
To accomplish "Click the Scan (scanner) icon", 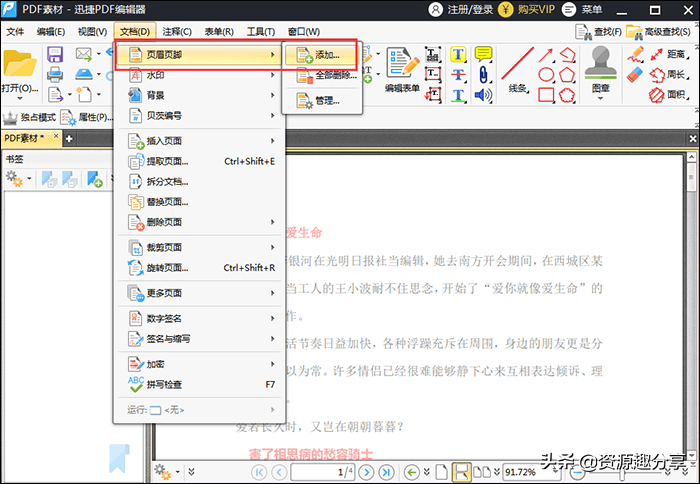I will (84, 74).
